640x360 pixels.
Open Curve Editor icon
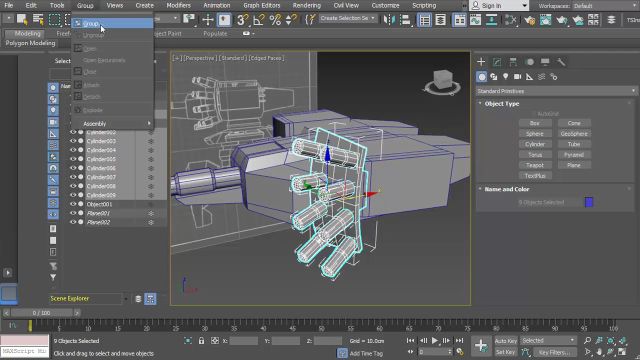[476, 19]
